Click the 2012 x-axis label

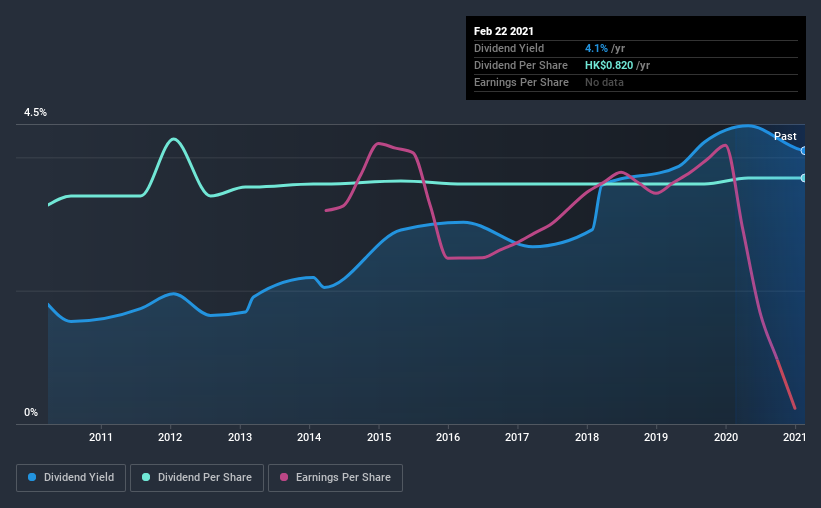(170, 437)
